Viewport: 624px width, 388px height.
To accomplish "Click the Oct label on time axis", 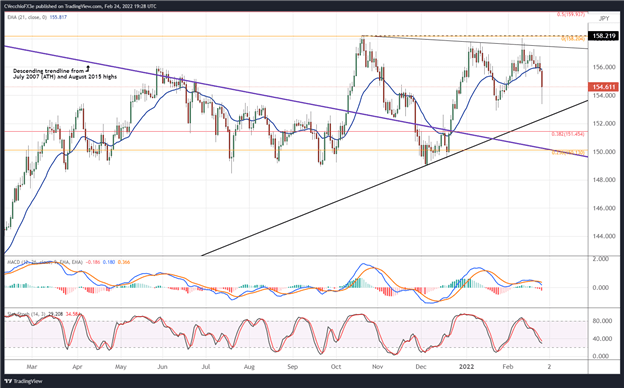I will click(x=336, y=367).
